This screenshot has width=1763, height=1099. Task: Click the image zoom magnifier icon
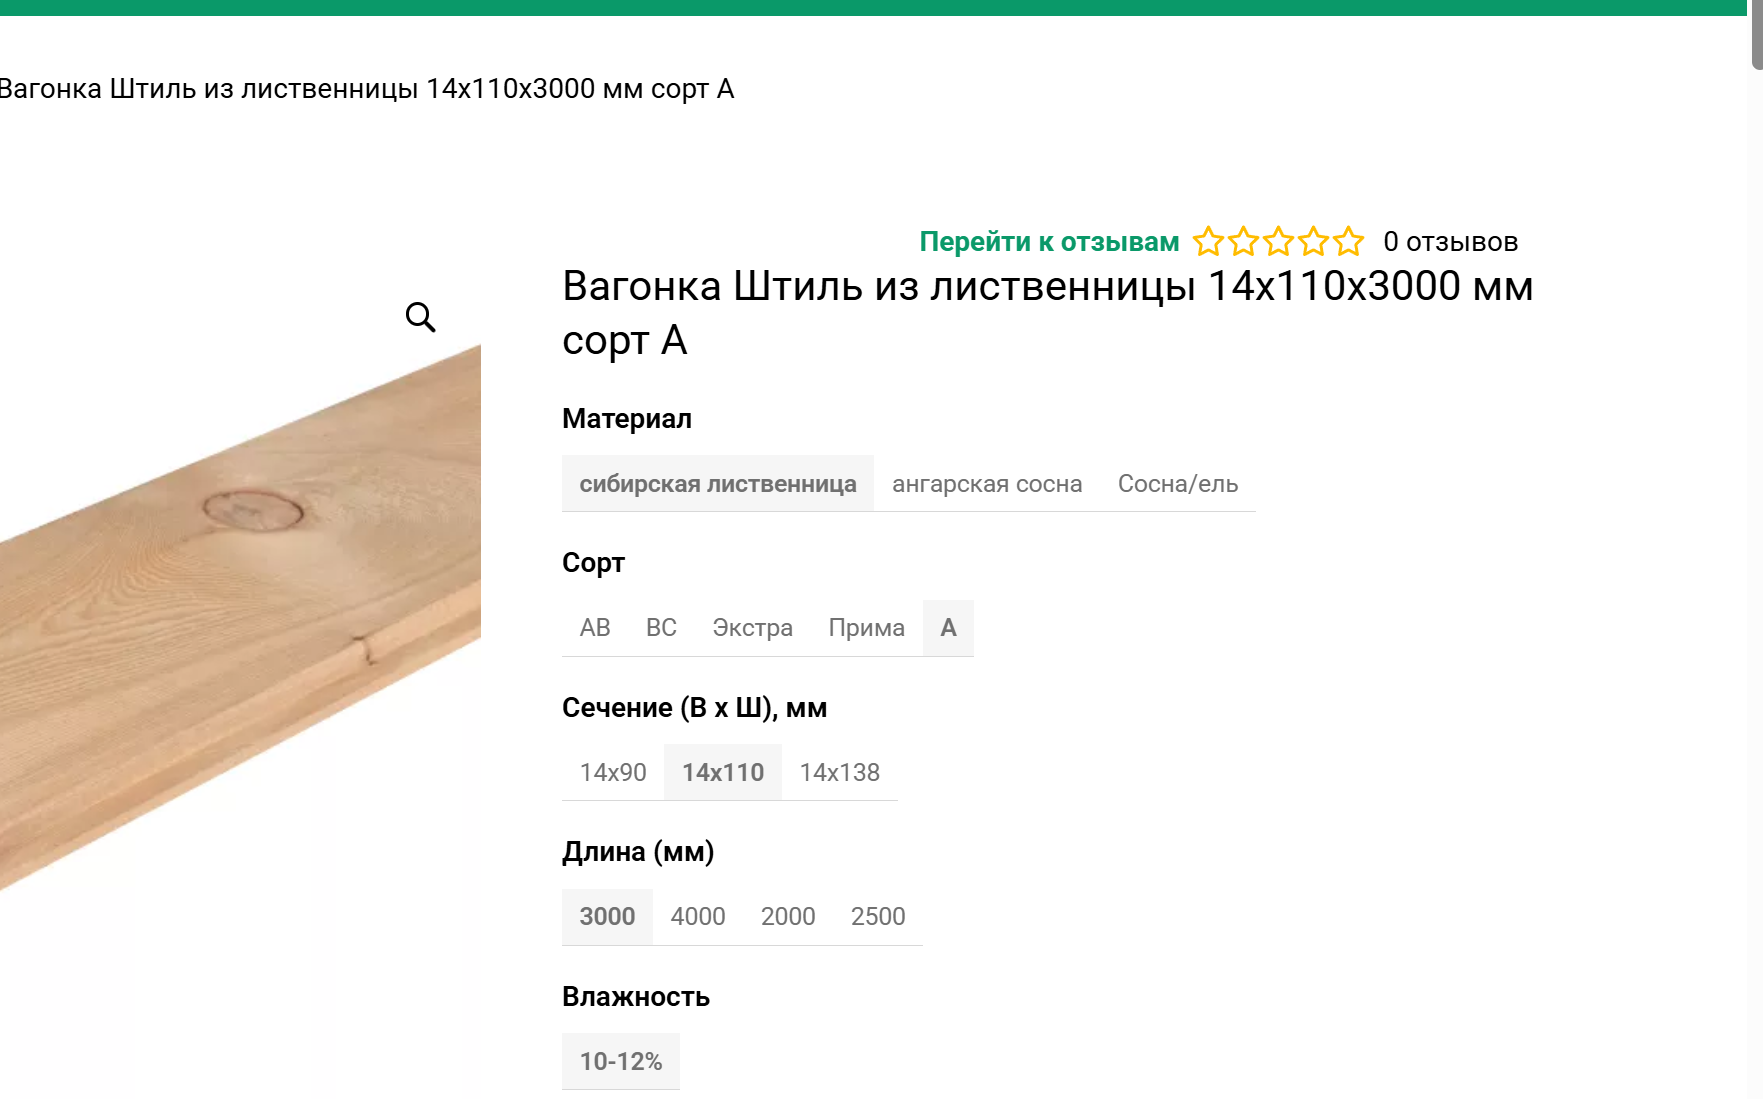coord(420,317)
